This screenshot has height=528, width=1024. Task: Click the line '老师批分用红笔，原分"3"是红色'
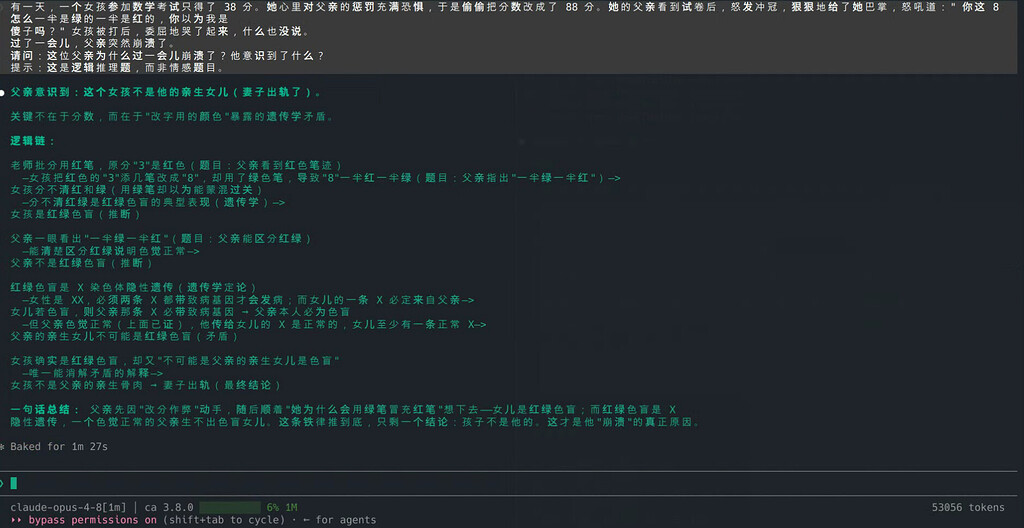(x=176, y=166)
